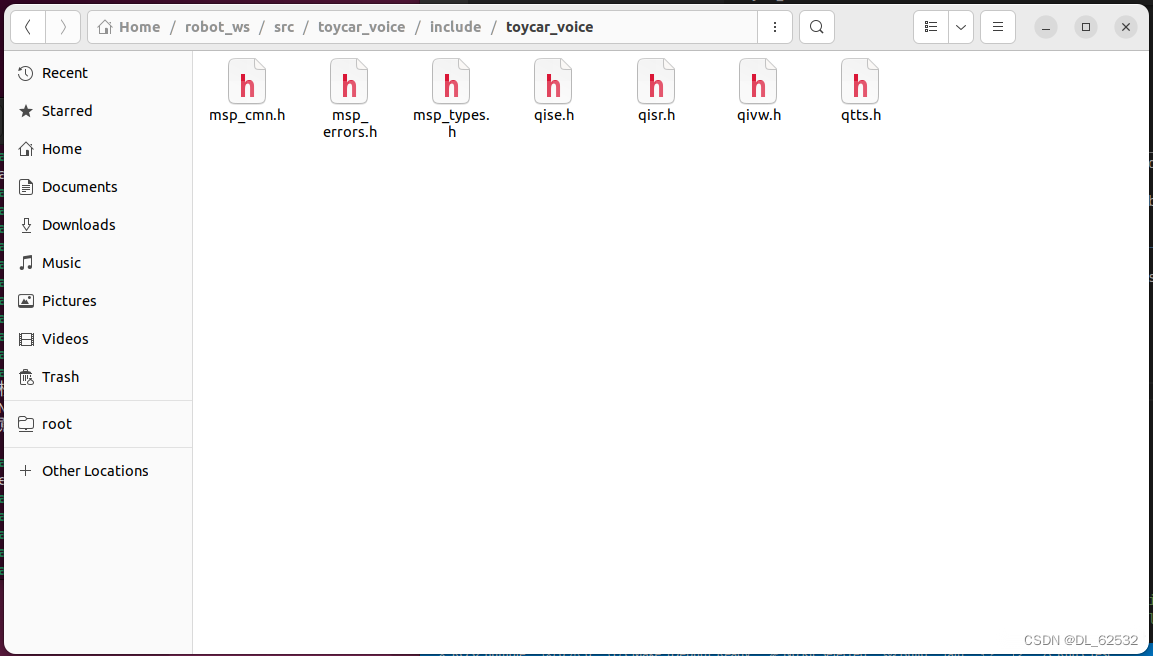Select the qivw.h file icon

pyautogui.click(x=758, y=81)
